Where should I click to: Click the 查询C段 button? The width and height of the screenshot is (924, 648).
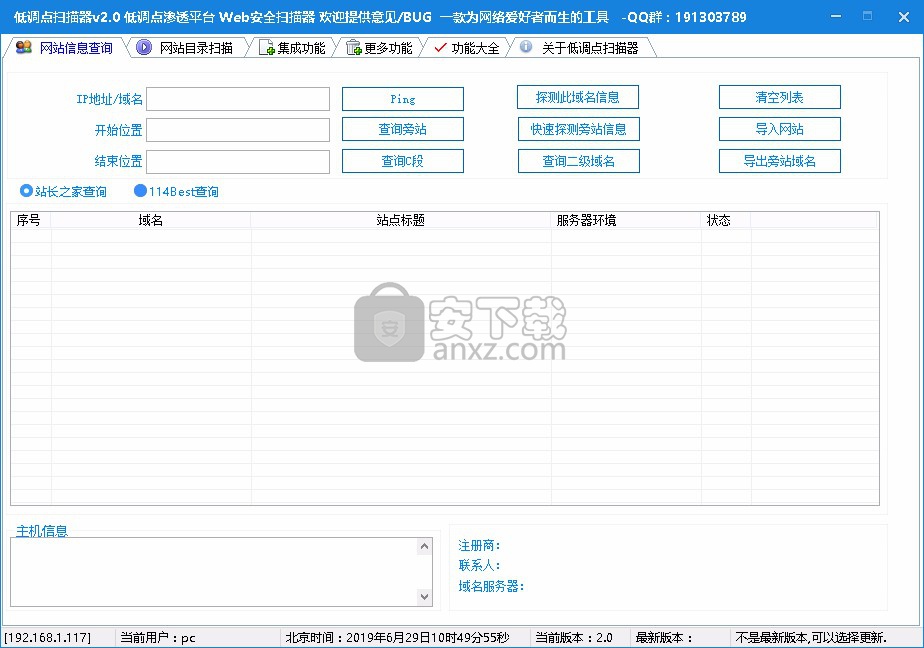[x=402, y=161]
